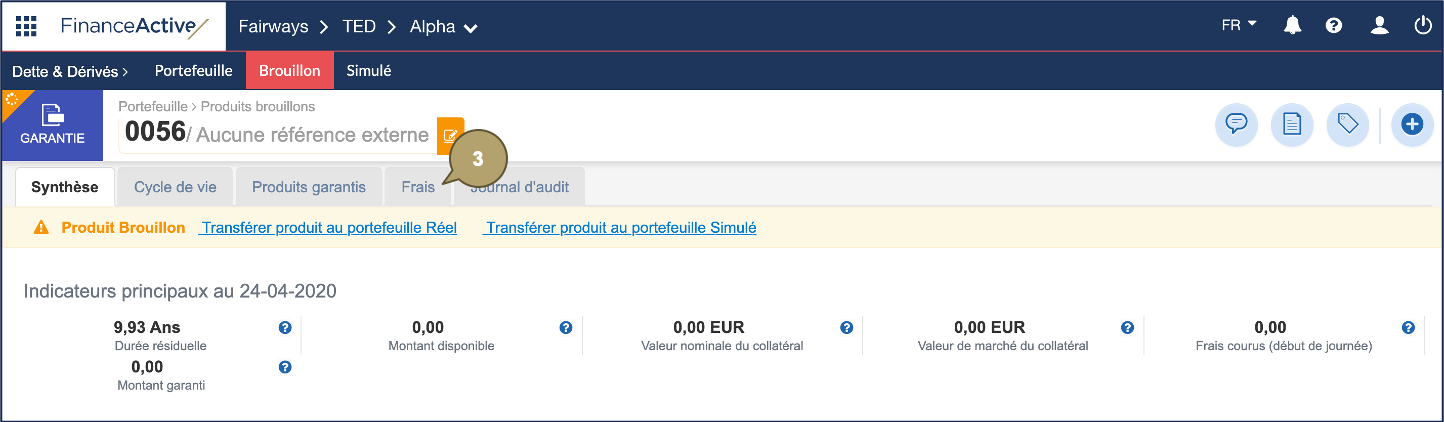
Task: Click the Durée résiduelle label
Action: 161,346
